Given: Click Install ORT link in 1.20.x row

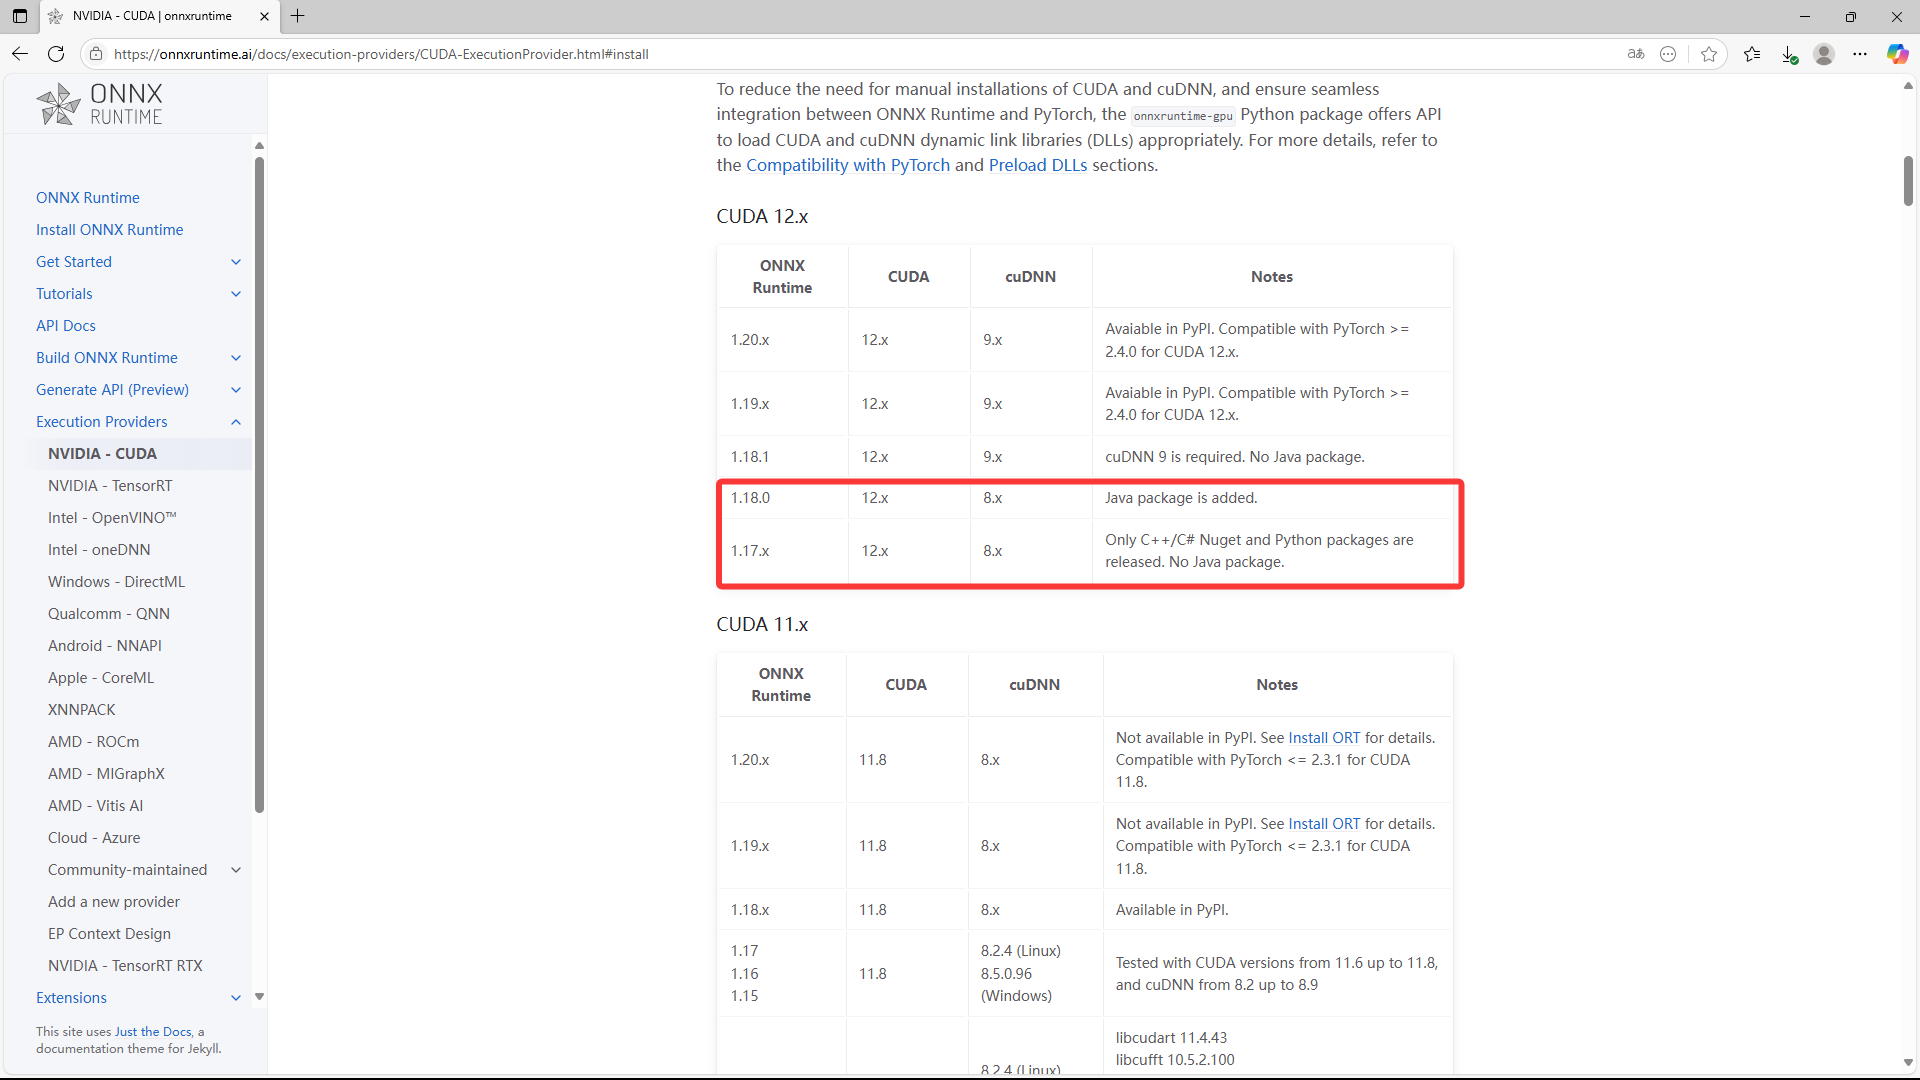Looking at the screenshot, I should (1324, 738).
